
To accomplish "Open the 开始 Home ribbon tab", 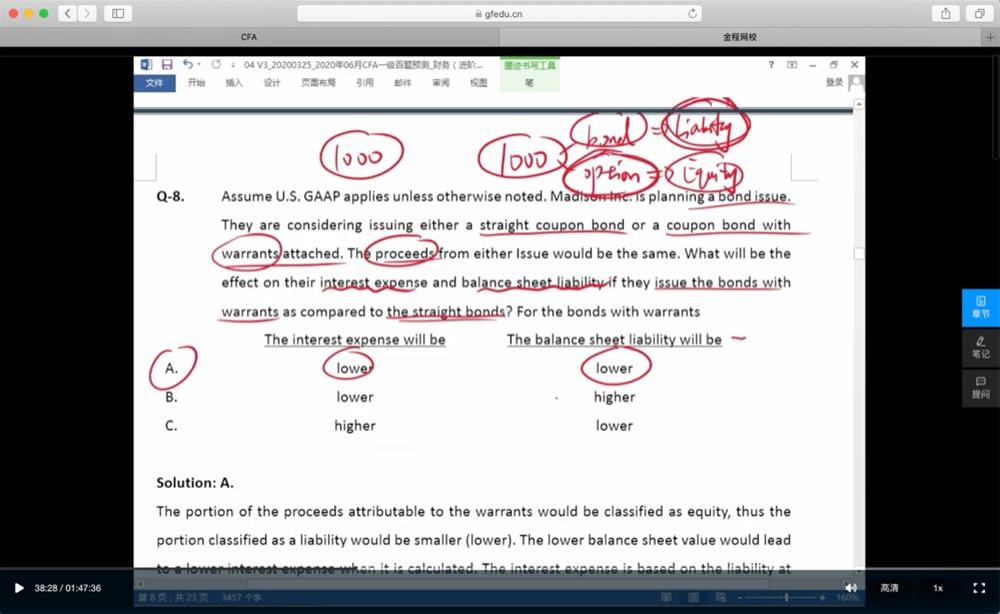I will click(x=196, y=83).
